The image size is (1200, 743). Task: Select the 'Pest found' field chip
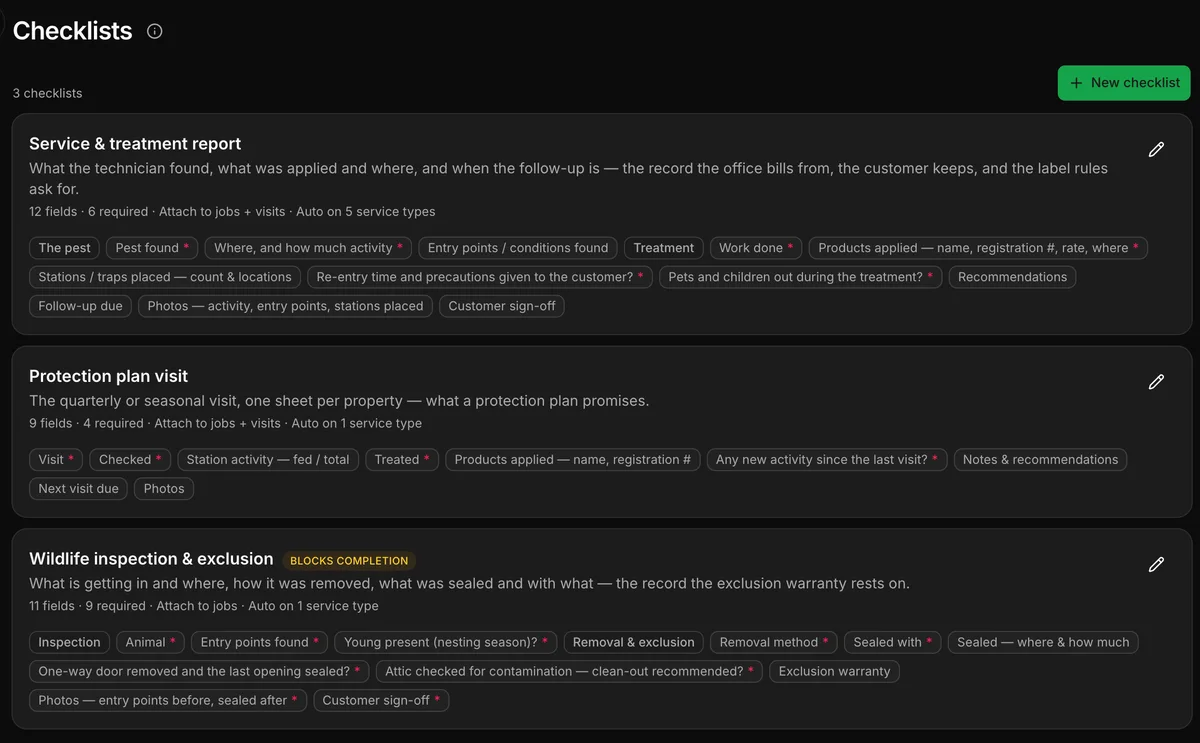(152, 248)
